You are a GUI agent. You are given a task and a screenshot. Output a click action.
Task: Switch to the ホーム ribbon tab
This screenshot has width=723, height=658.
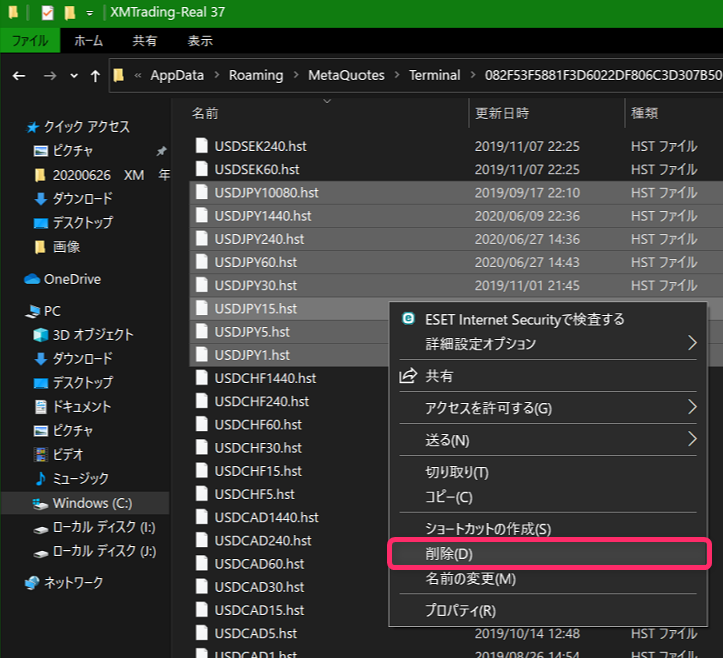pos(89,41)
